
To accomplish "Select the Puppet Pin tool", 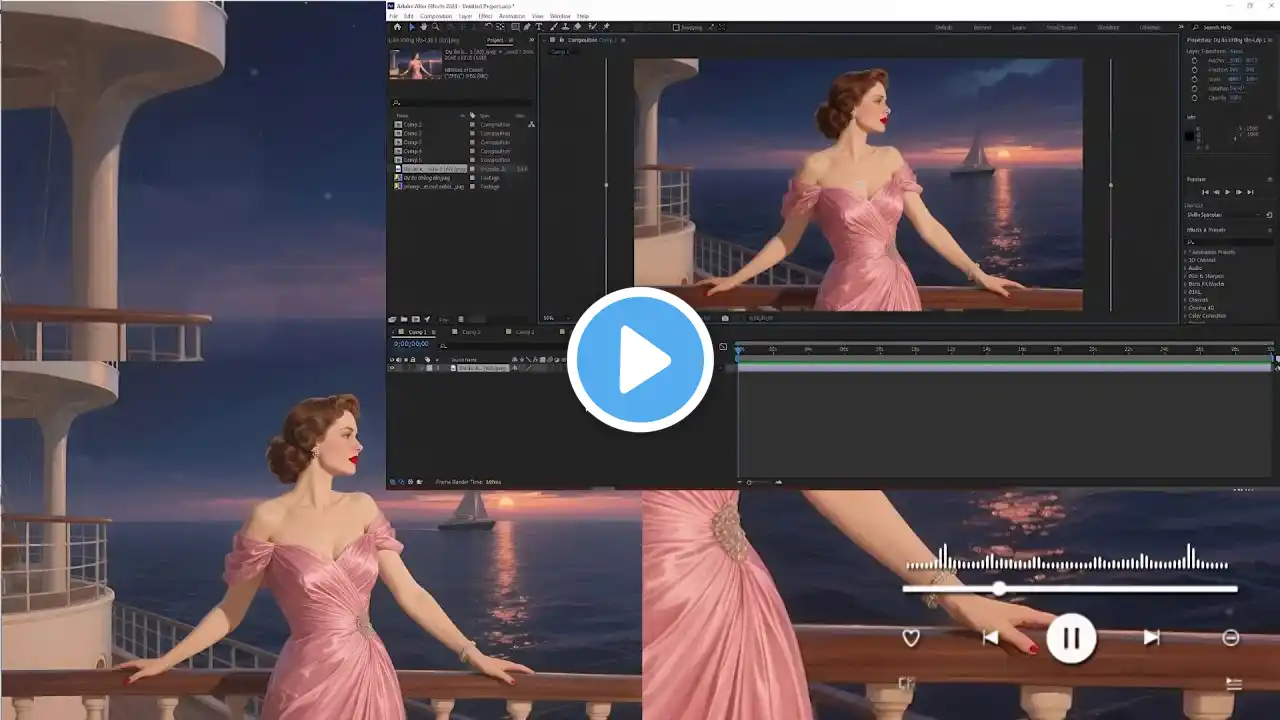I will click(x=606, y=27).
